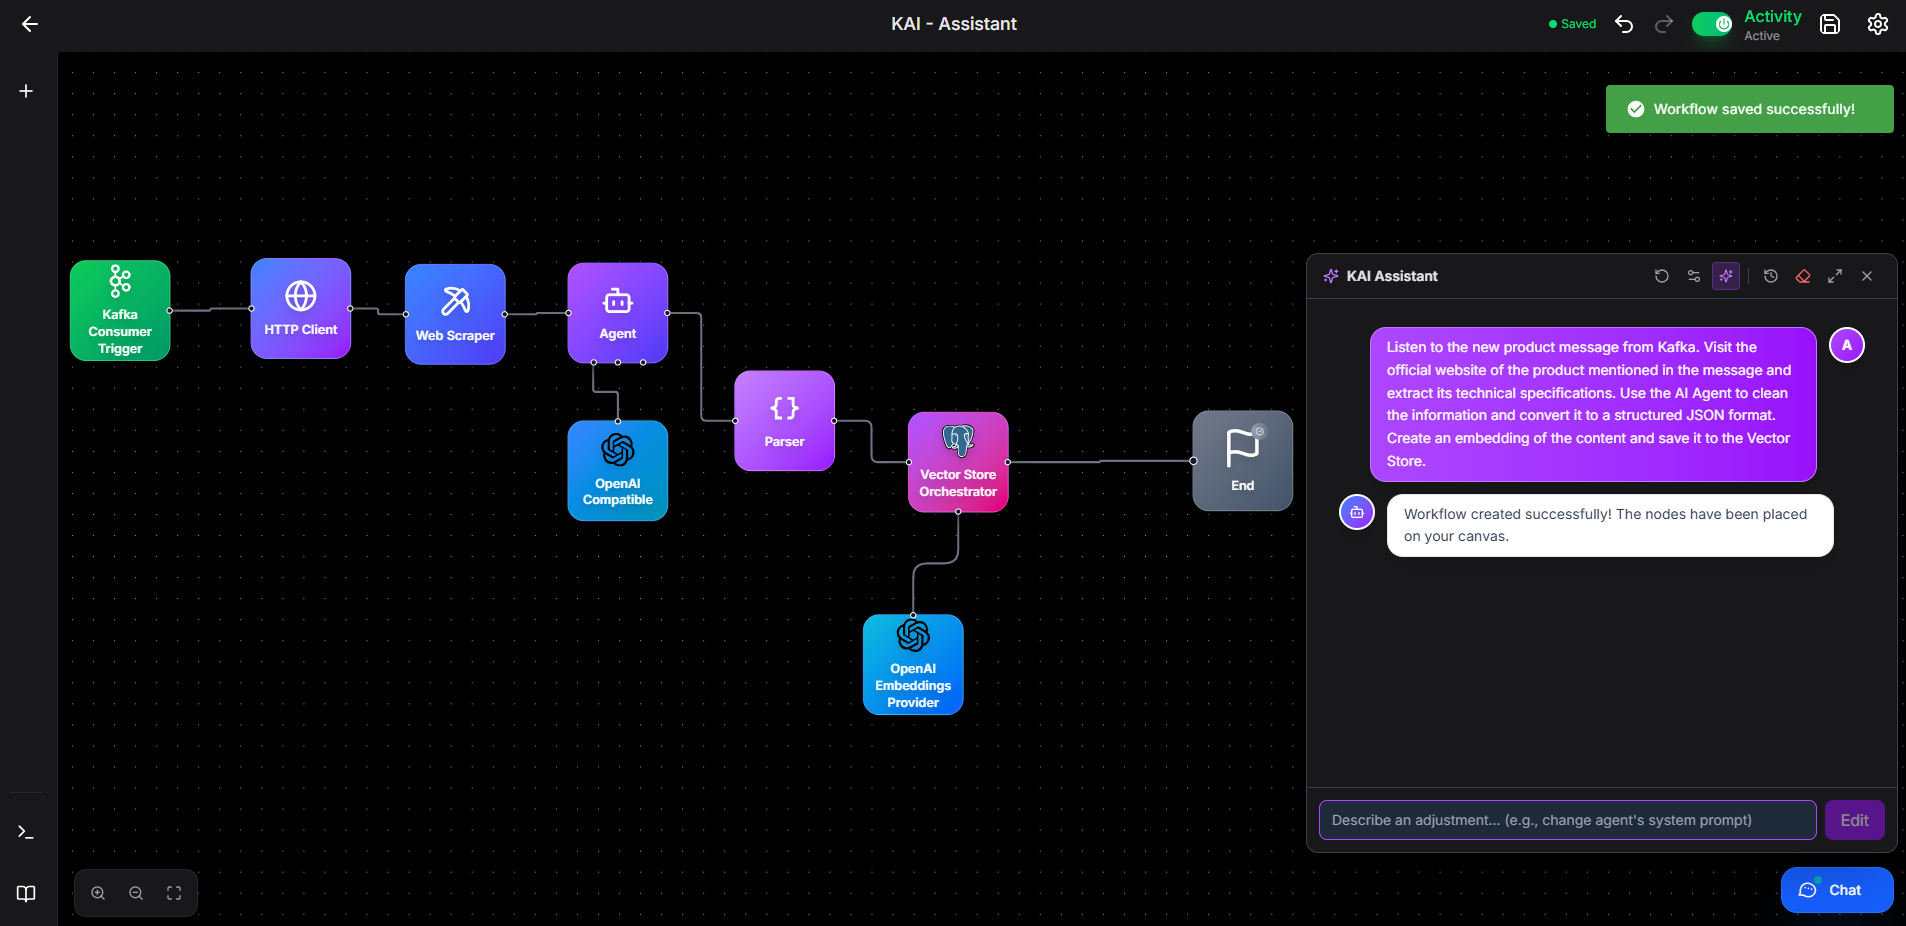Viewport: 1906px width, 926px height.
Task: Open workflow settings gear
Action: tap(1878, 24)
